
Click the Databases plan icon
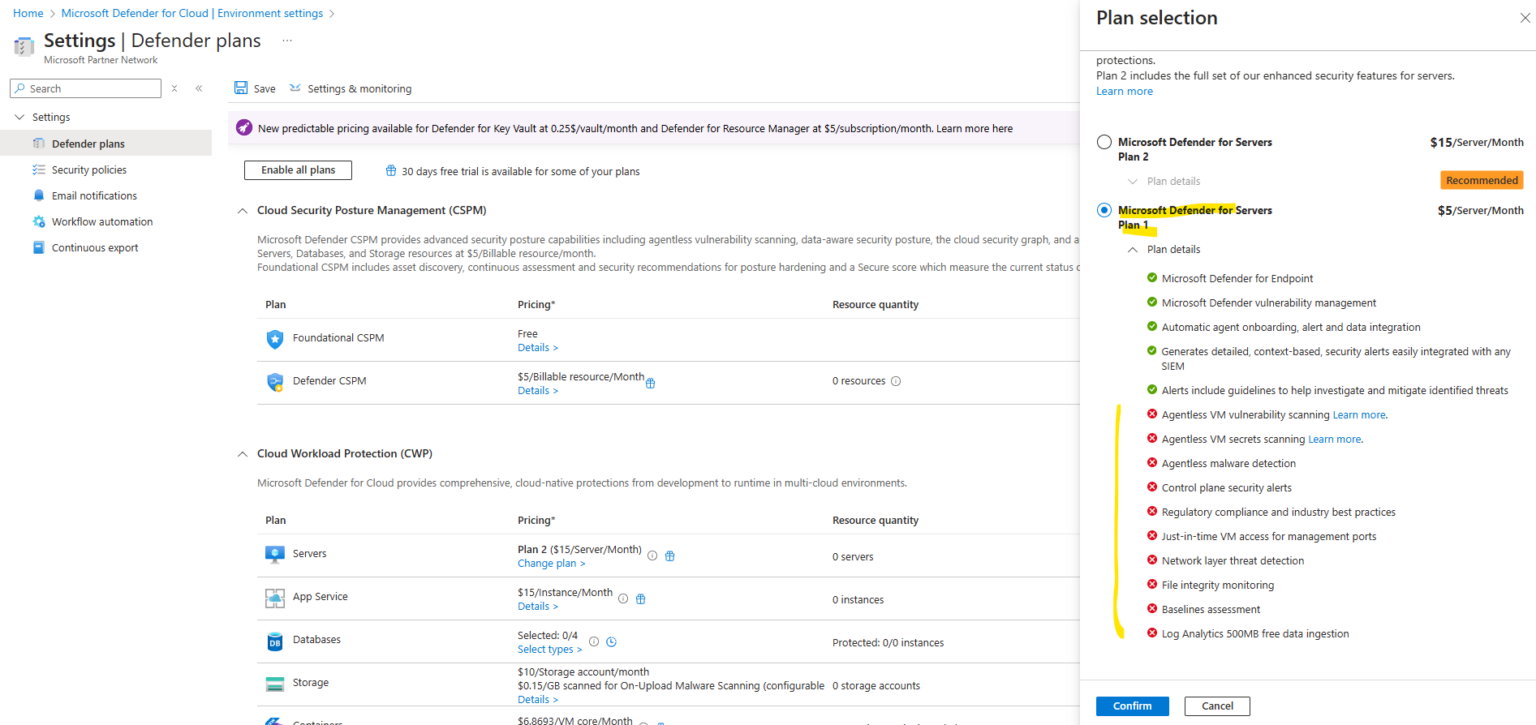(275, 640)
